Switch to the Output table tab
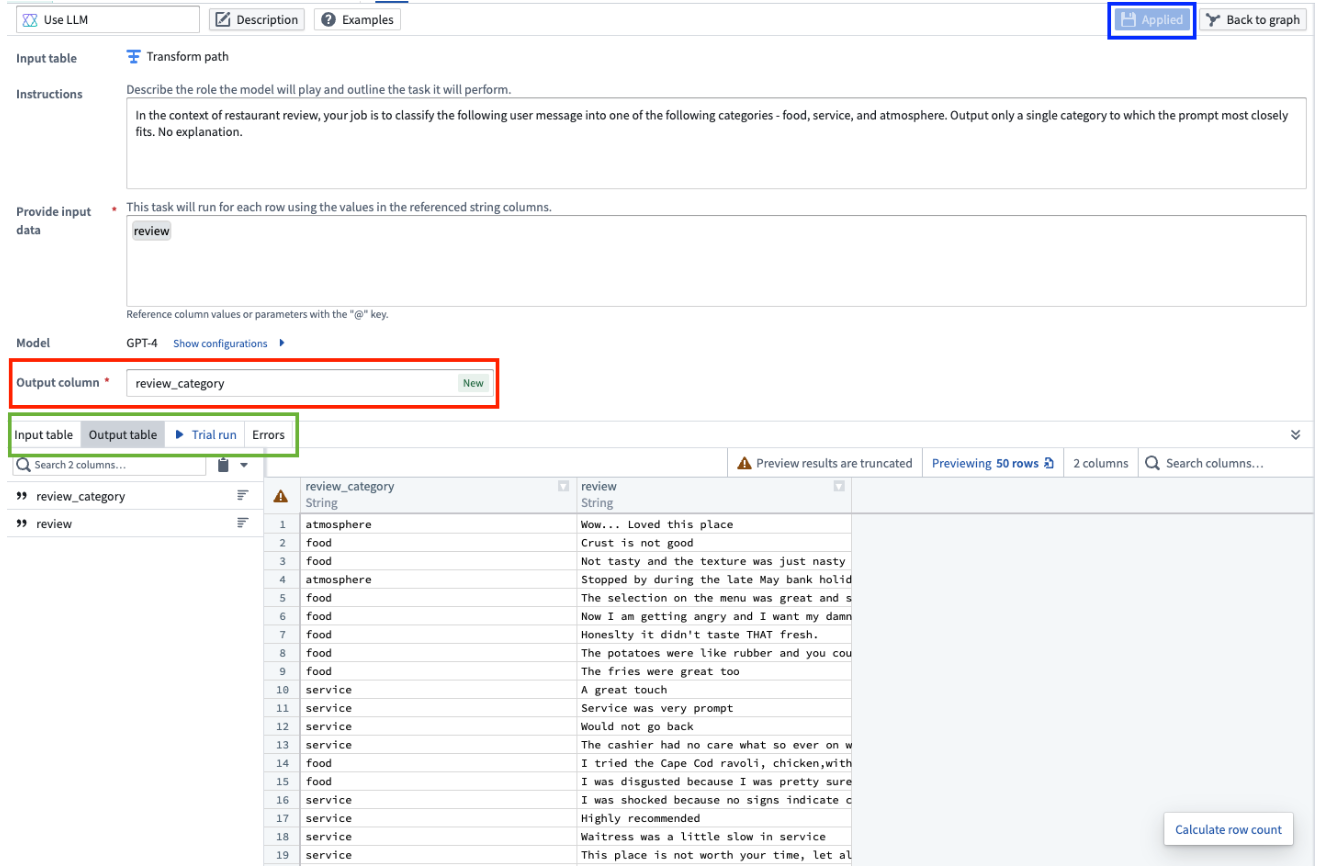Viewport: 1318px width, 868px height. tap(123, 435)
